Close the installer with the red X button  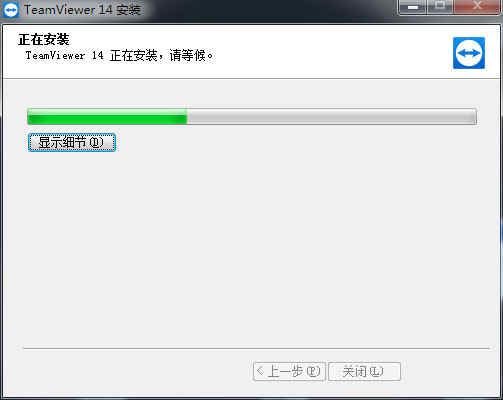point(477,7)
